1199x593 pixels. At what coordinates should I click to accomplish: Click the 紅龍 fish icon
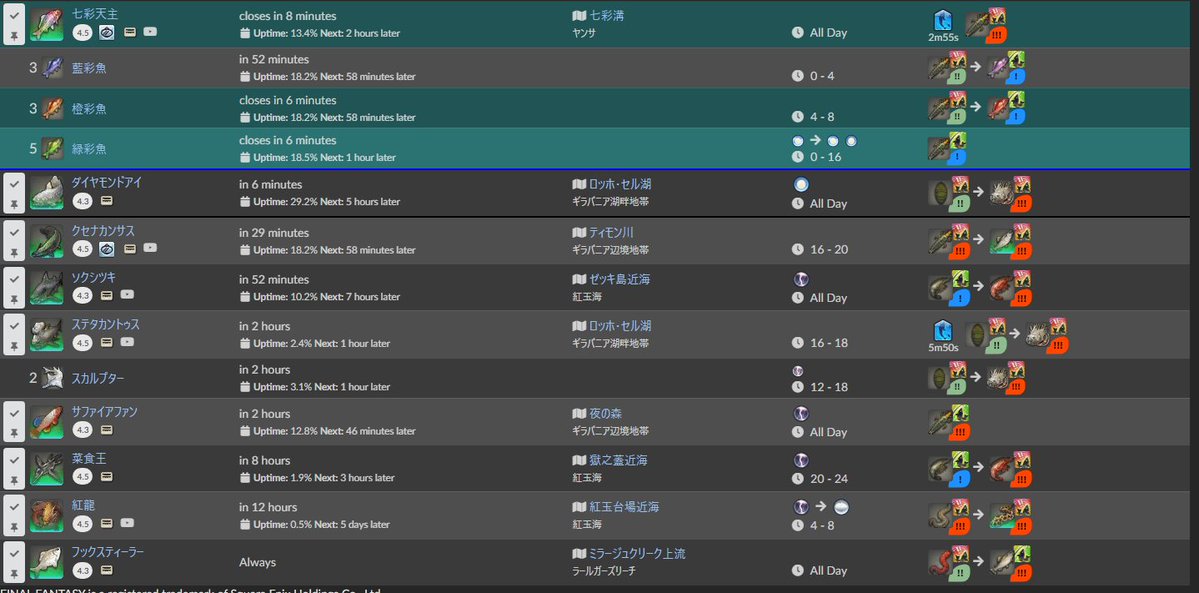pos(47,515)
